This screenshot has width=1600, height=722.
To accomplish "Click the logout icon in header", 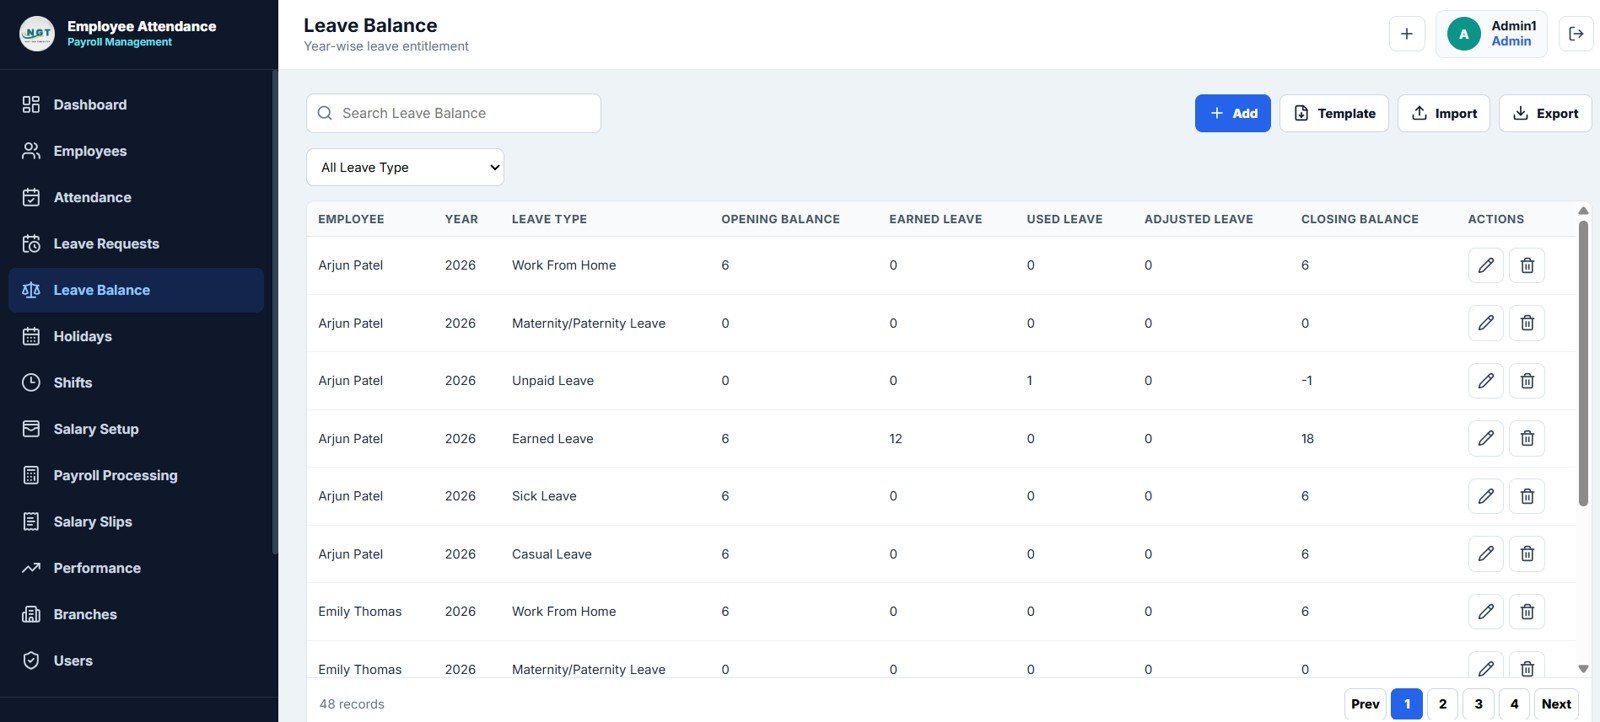I will pos(1576,34).
